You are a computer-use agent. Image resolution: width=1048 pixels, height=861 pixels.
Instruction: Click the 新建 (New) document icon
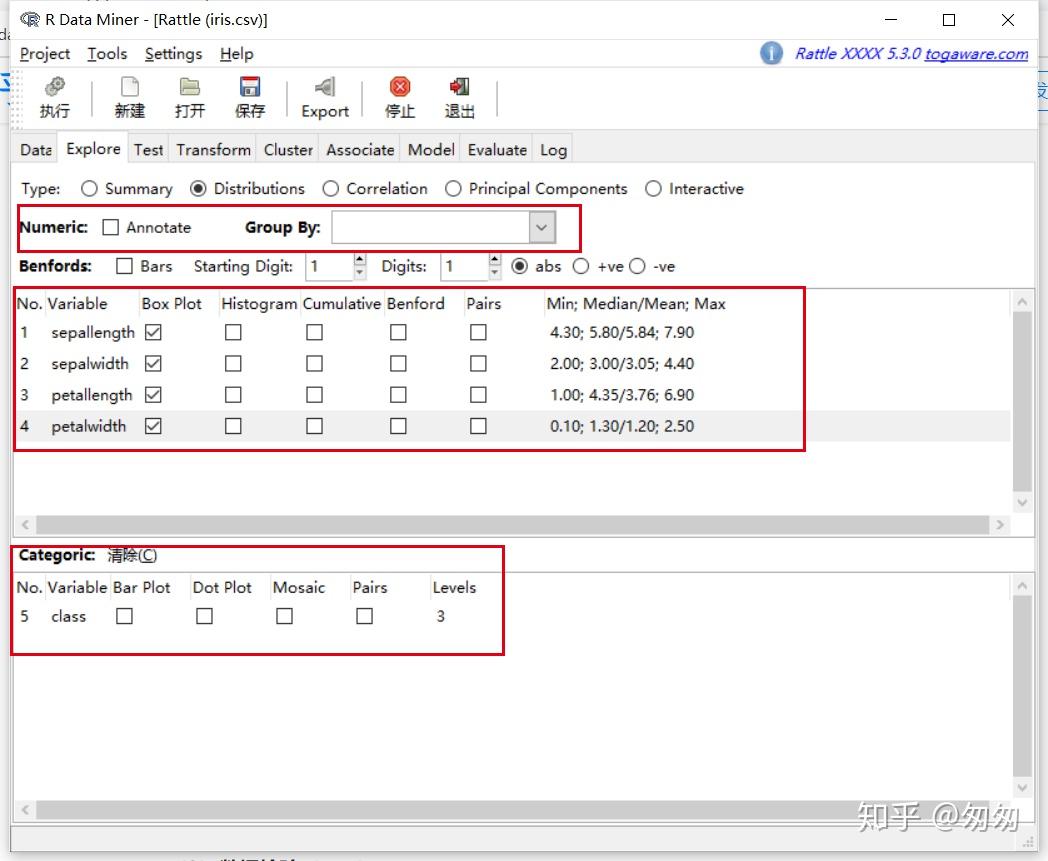(x=129, y=88)
